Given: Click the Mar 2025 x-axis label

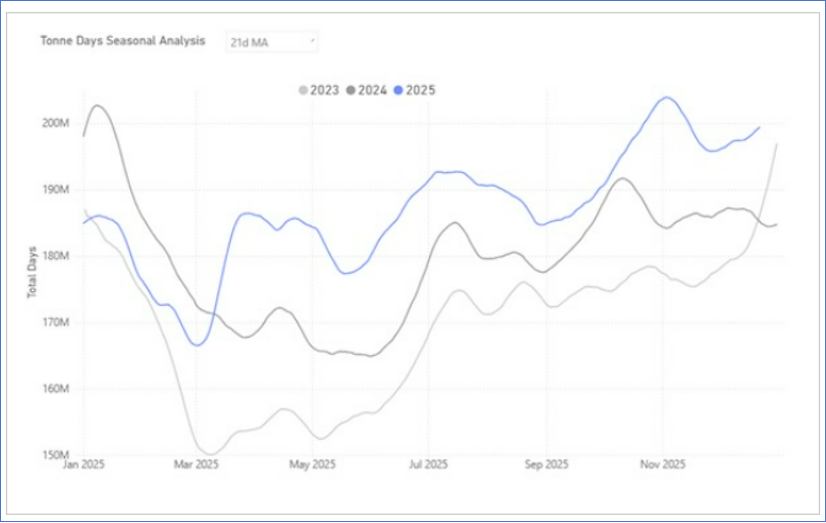Looking at the screenshot, I should (x=196, y=465).
